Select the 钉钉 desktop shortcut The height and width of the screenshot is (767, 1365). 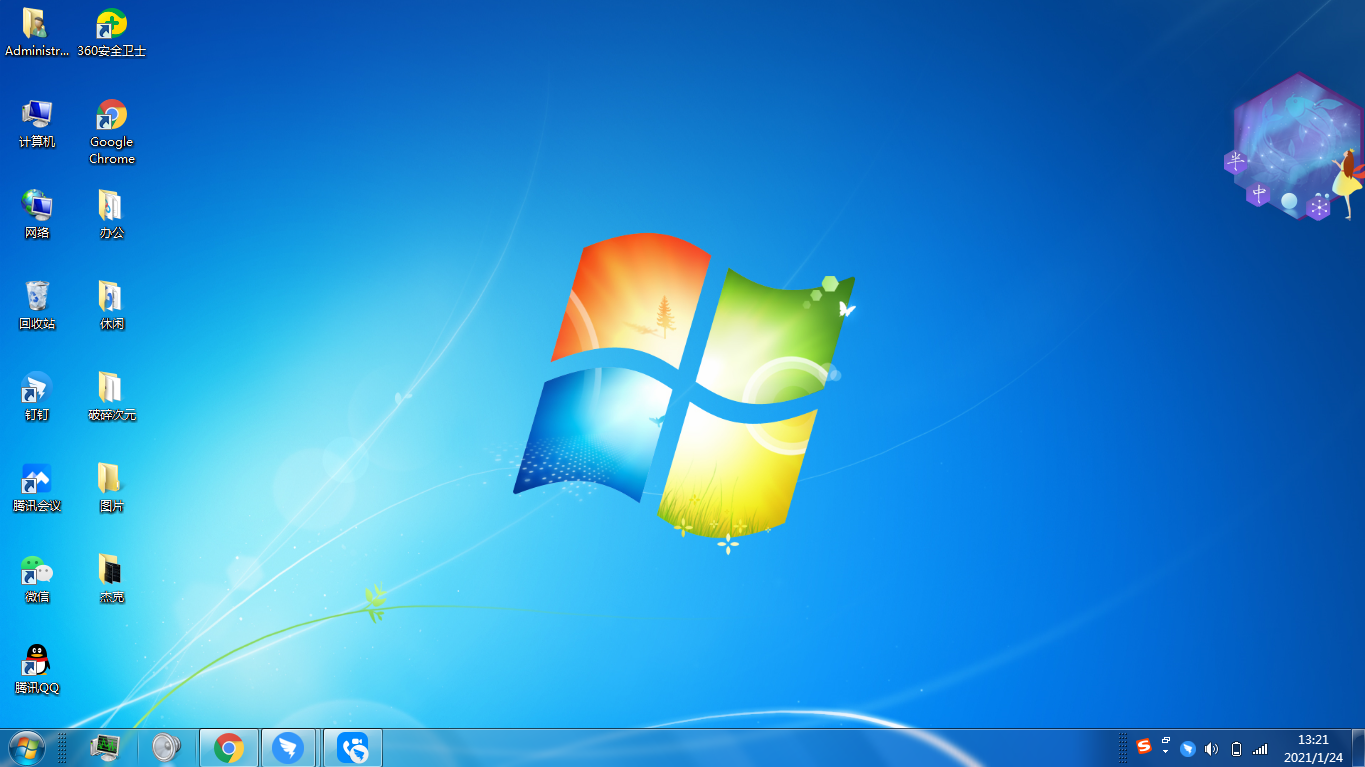37,396
